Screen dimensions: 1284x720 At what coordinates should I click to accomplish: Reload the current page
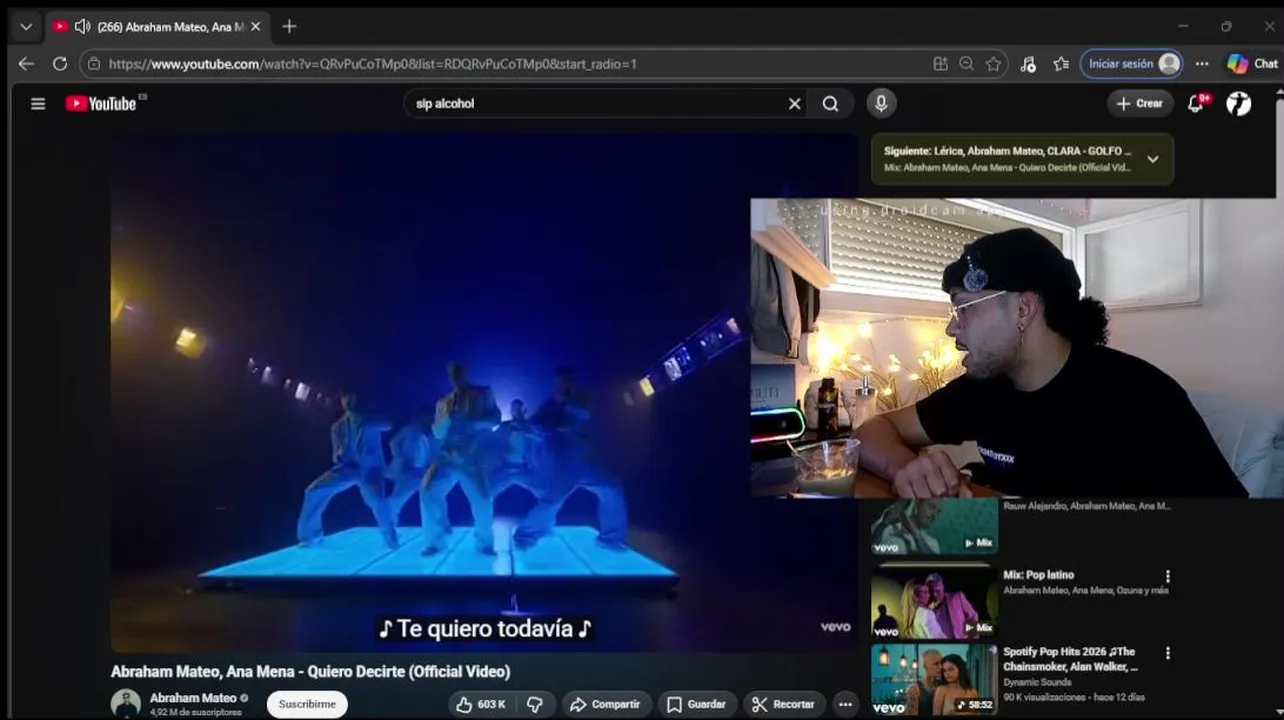click(60, 64)
